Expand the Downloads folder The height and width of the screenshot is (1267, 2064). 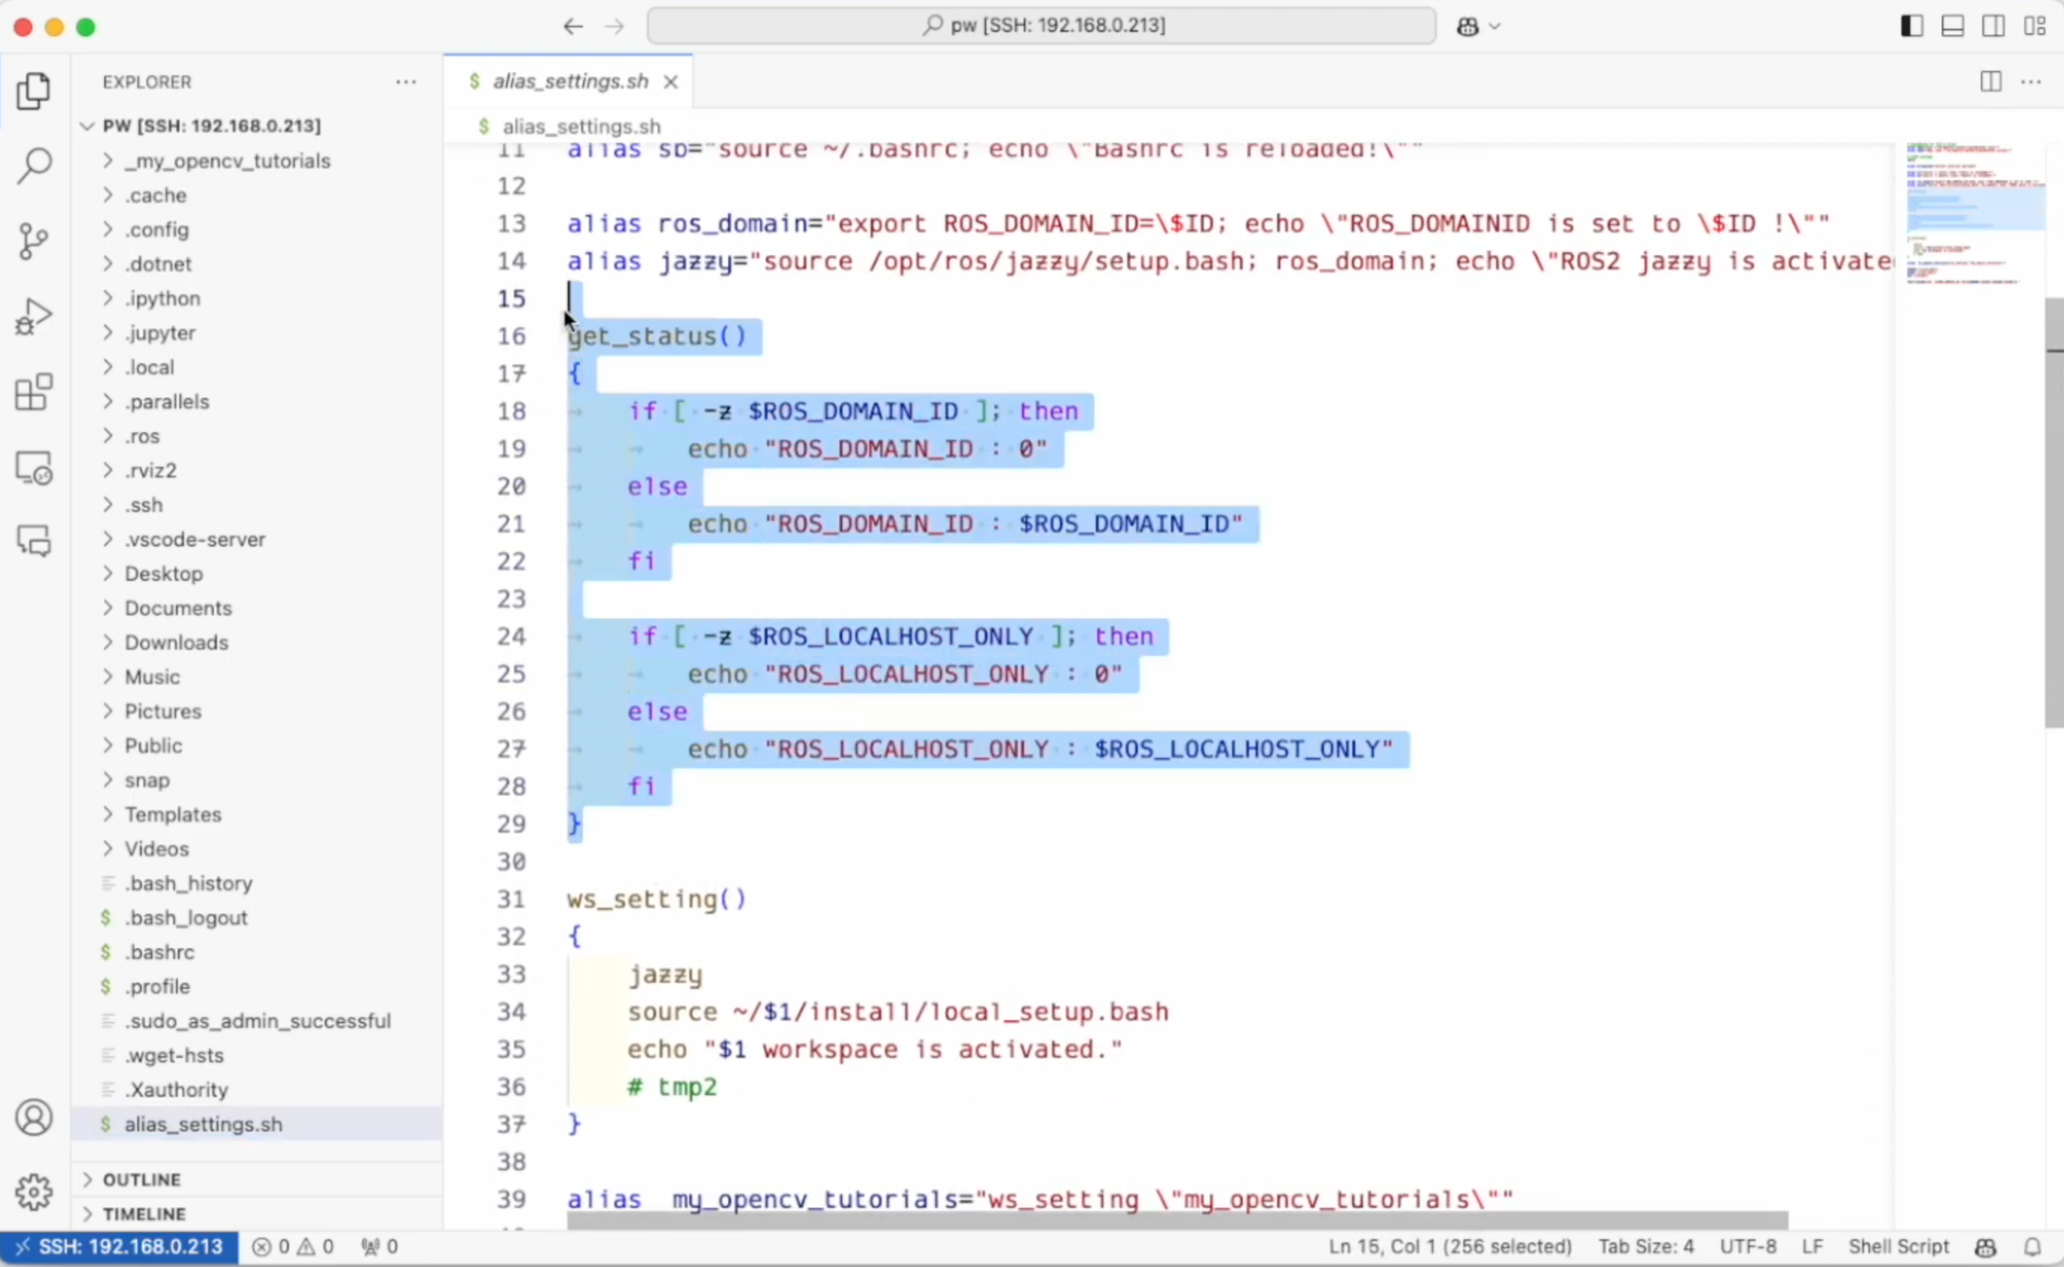click(x=176, y=642)
